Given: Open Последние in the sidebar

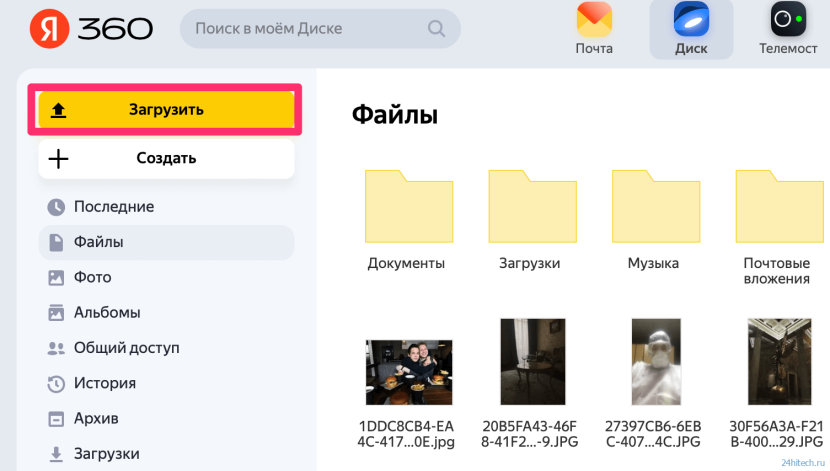Looking at the screenshot, I should pyautogui.click(x=113, y=207).
